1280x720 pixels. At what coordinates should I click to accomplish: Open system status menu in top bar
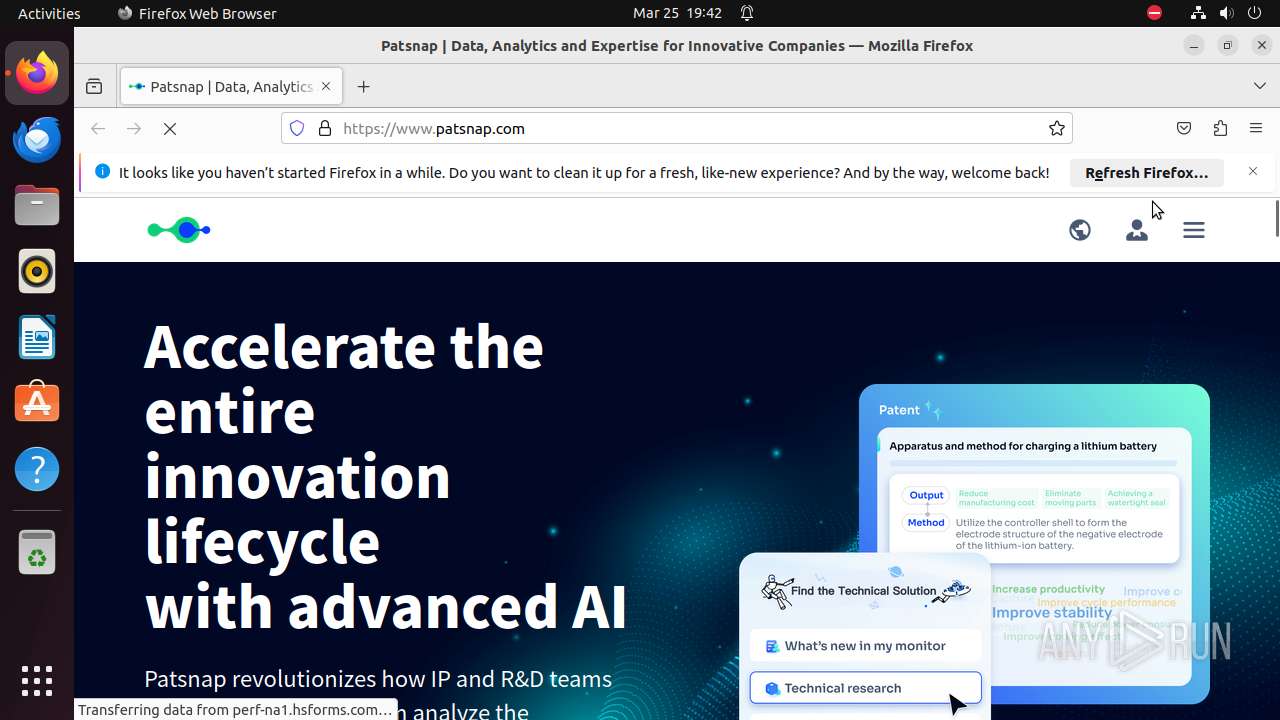coord(1224,13)
